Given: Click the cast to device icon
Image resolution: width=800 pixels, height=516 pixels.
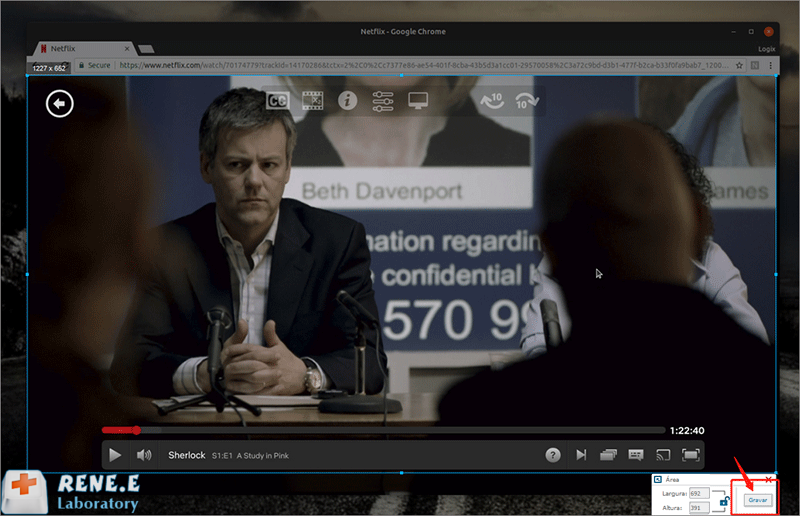Looking at the screenshot, I should [663, 455].
